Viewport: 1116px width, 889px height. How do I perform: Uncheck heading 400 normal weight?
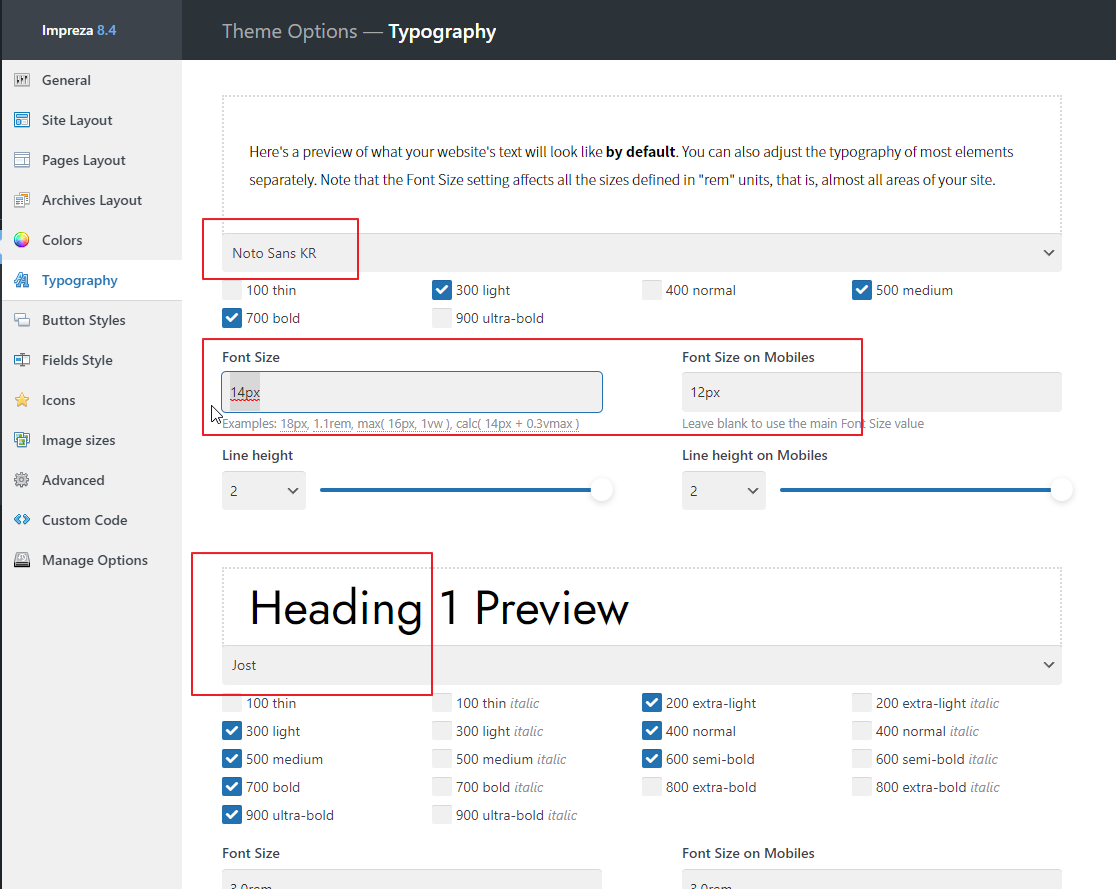tap(652, 730)
